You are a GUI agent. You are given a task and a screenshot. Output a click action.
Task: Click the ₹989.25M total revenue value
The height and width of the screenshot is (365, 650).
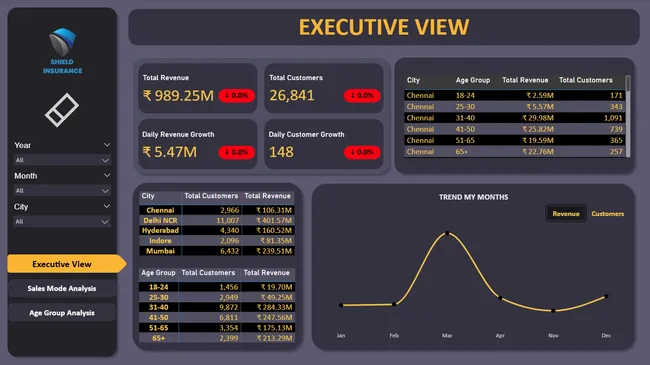point(178,96)
